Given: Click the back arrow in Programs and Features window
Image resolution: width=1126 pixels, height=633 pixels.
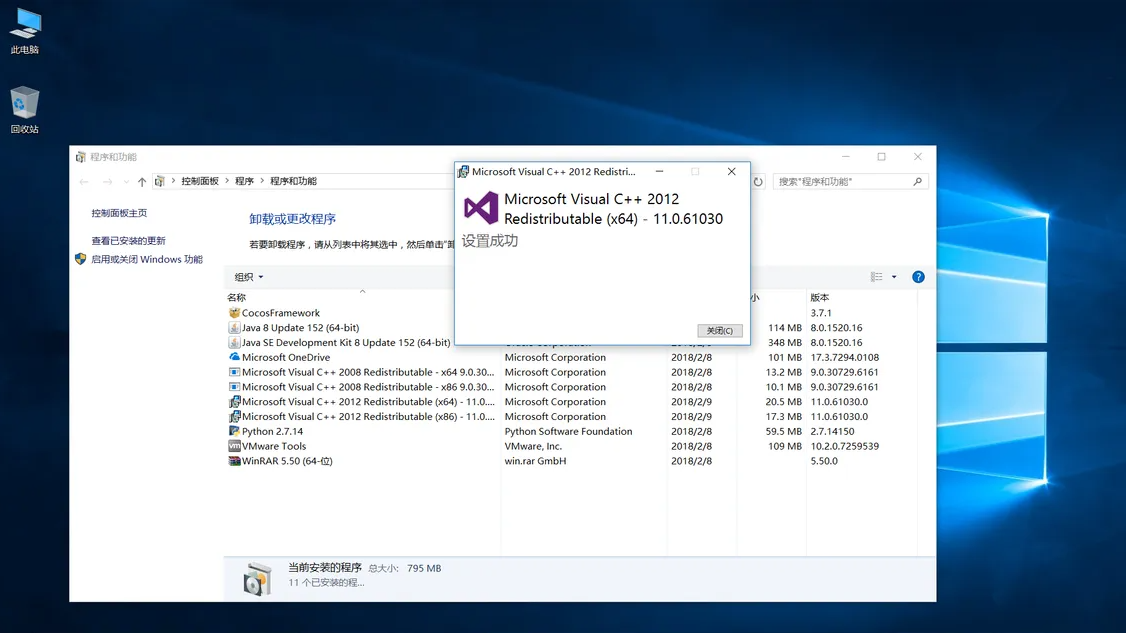Looking at the screenshot, I should pos(84,182).
